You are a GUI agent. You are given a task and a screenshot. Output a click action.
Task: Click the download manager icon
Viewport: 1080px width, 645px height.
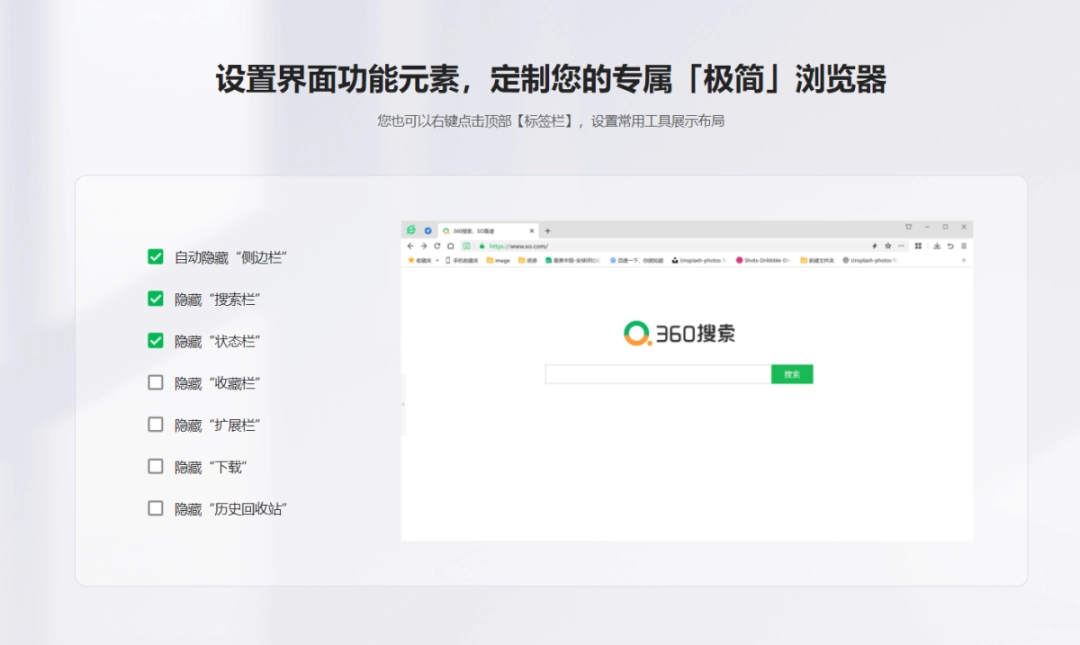pyautogui.click(x=936, y=245)
